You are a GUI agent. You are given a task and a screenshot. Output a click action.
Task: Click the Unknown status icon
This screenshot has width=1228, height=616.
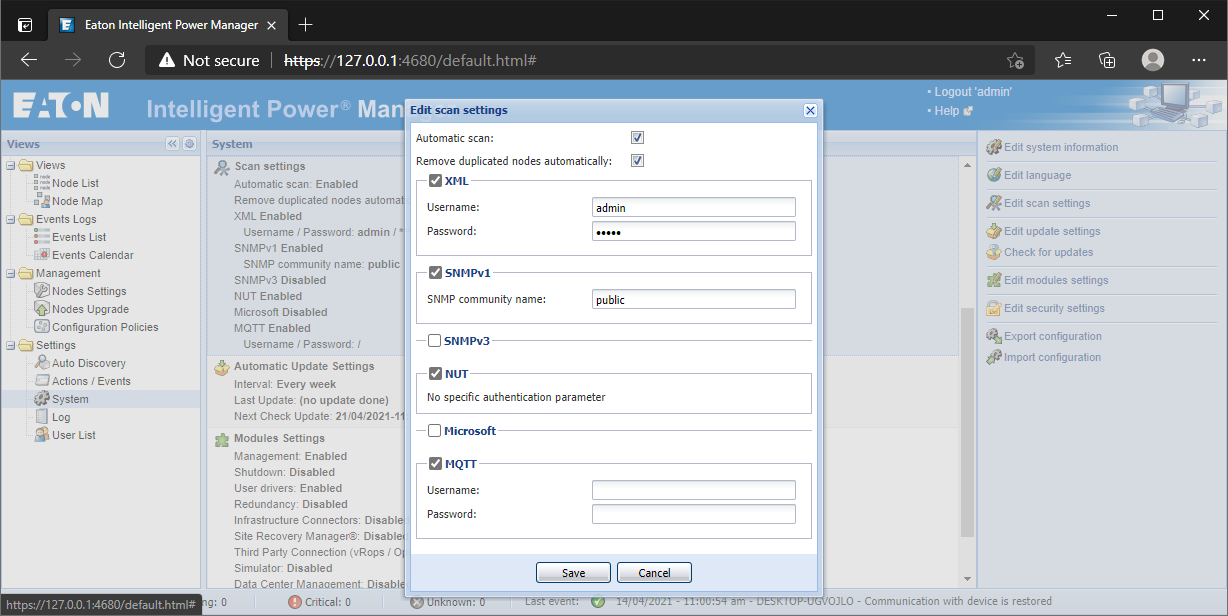[417, 602]
